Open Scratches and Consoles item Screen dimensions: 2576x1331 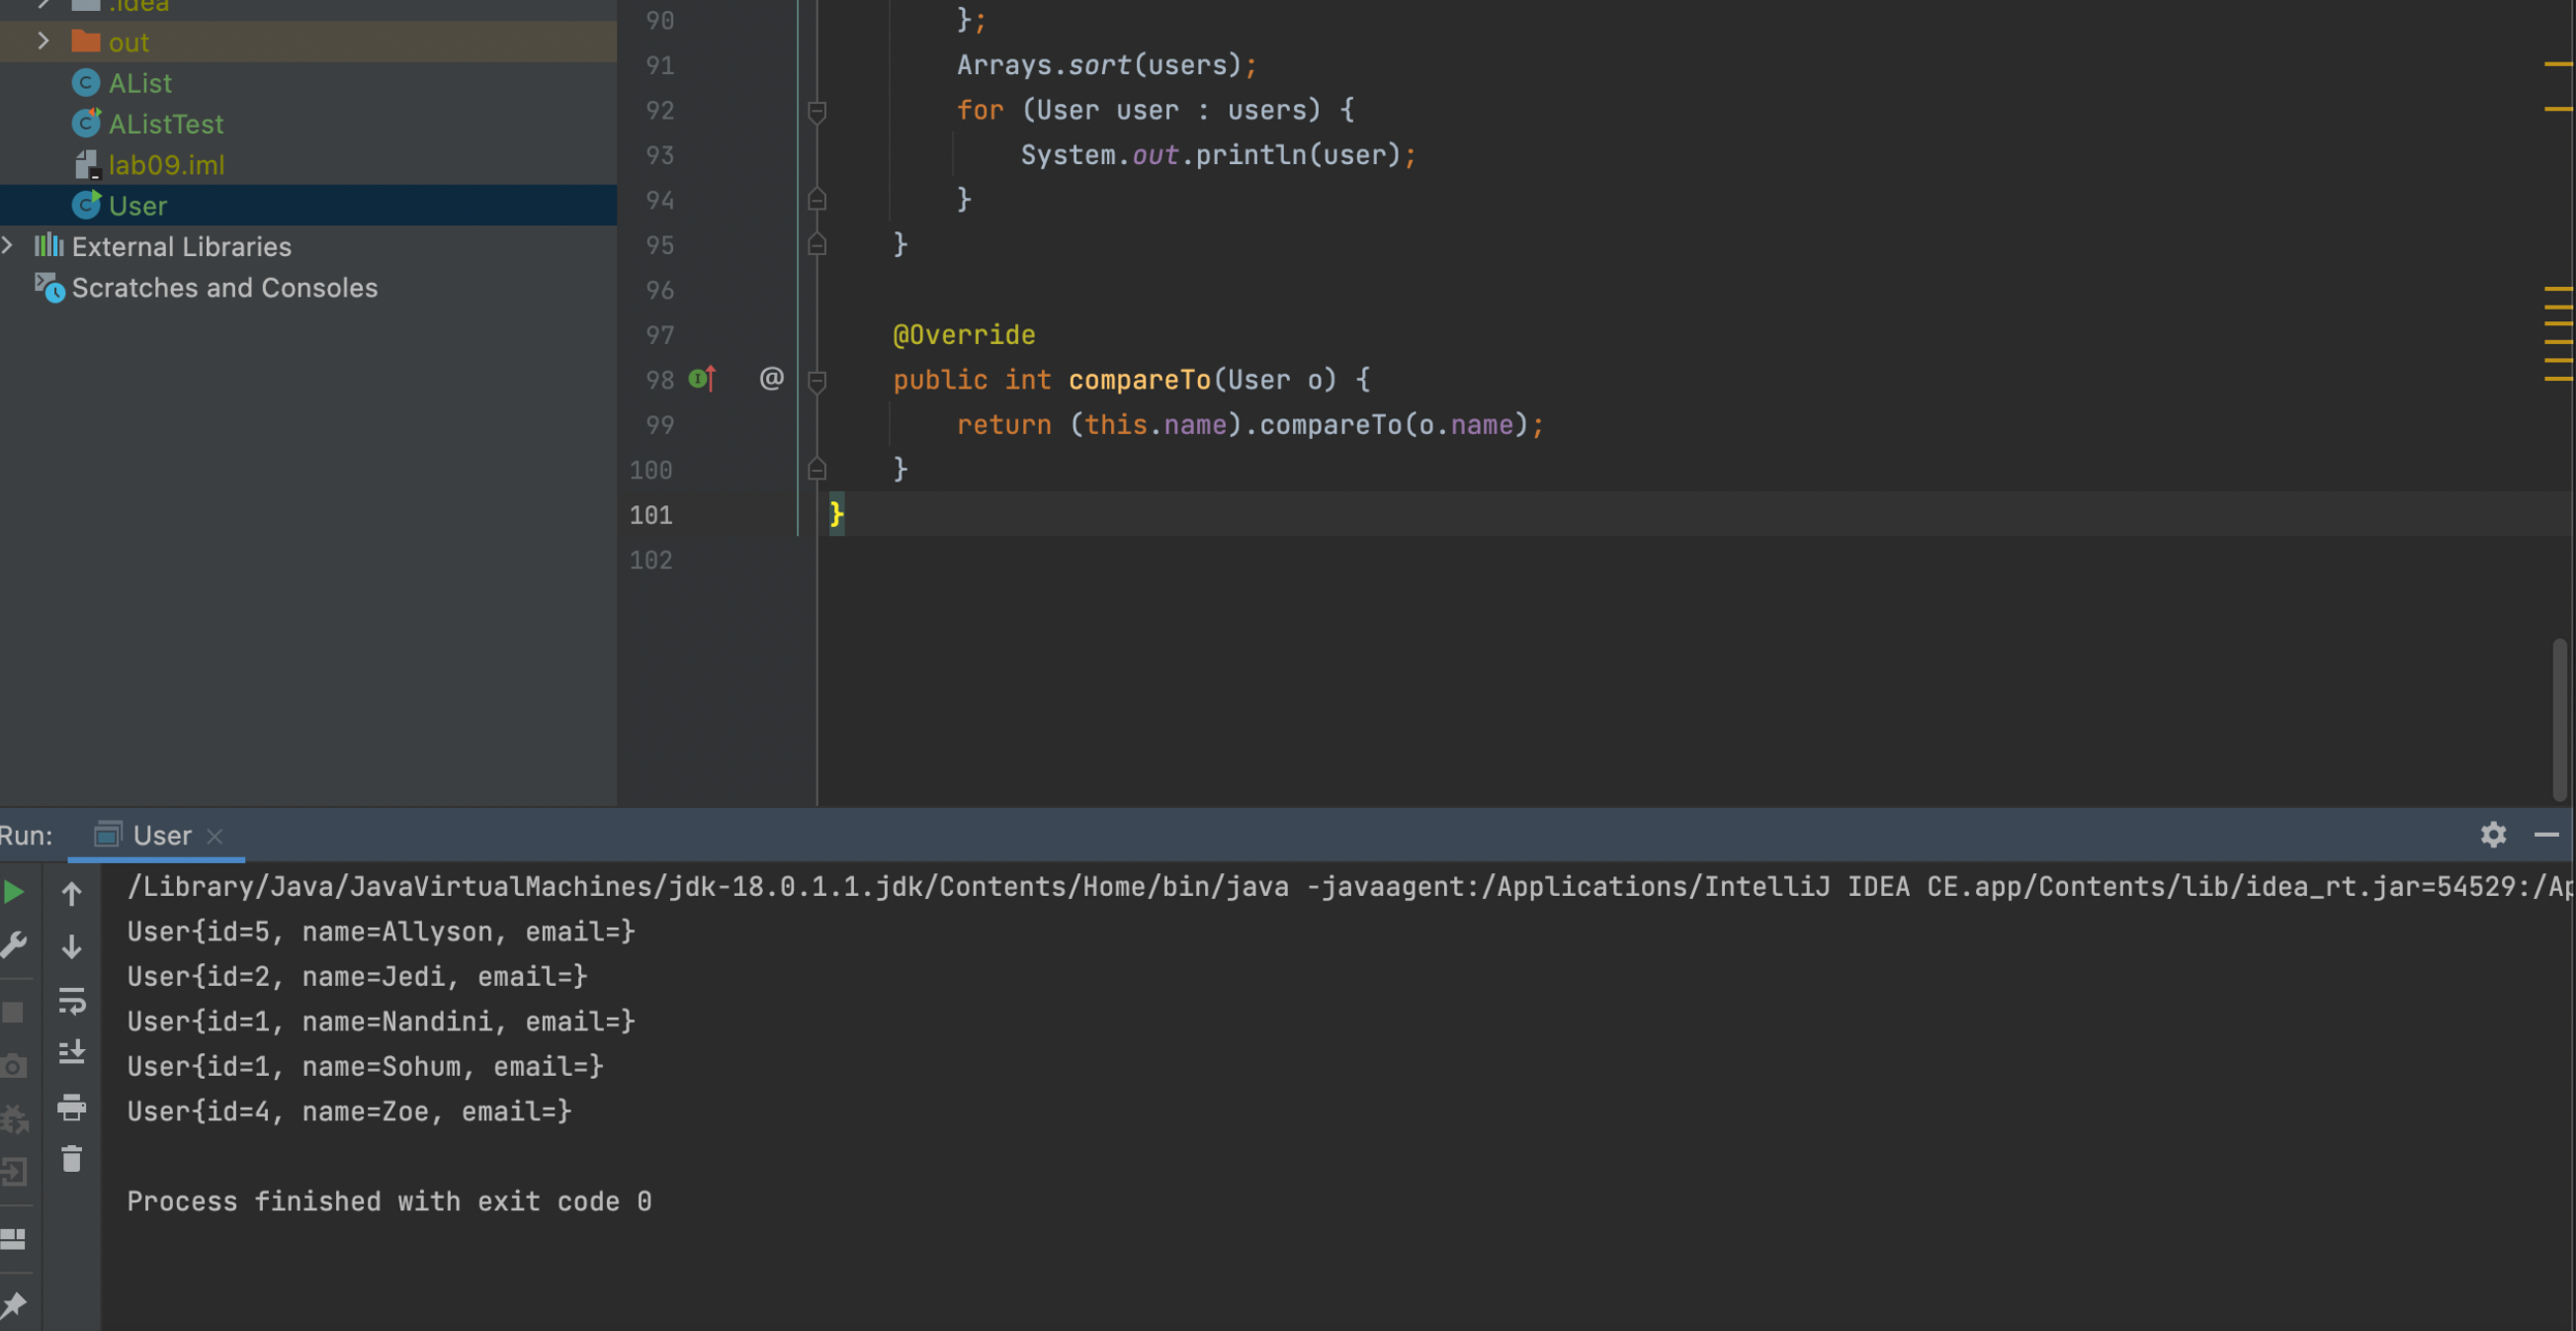pyautogui.click(x=224, y=288)
